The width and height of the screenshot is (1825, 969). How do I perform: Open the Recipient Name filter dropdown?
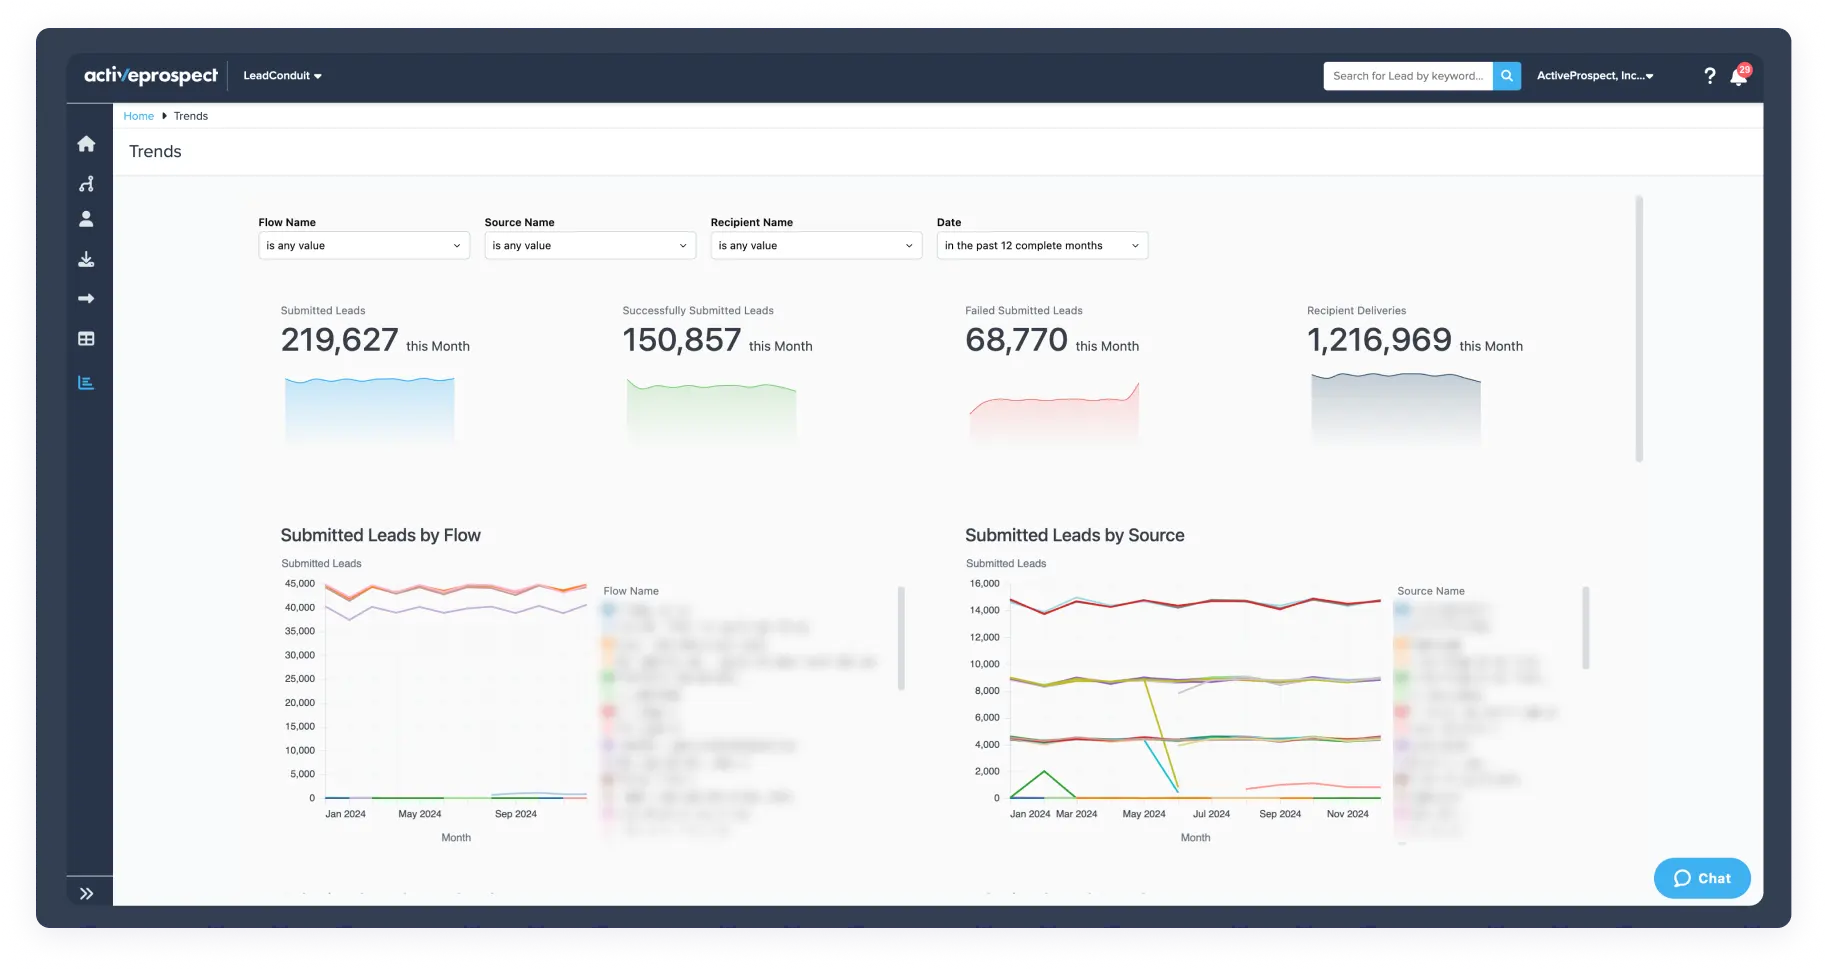(x=816, y=245)
